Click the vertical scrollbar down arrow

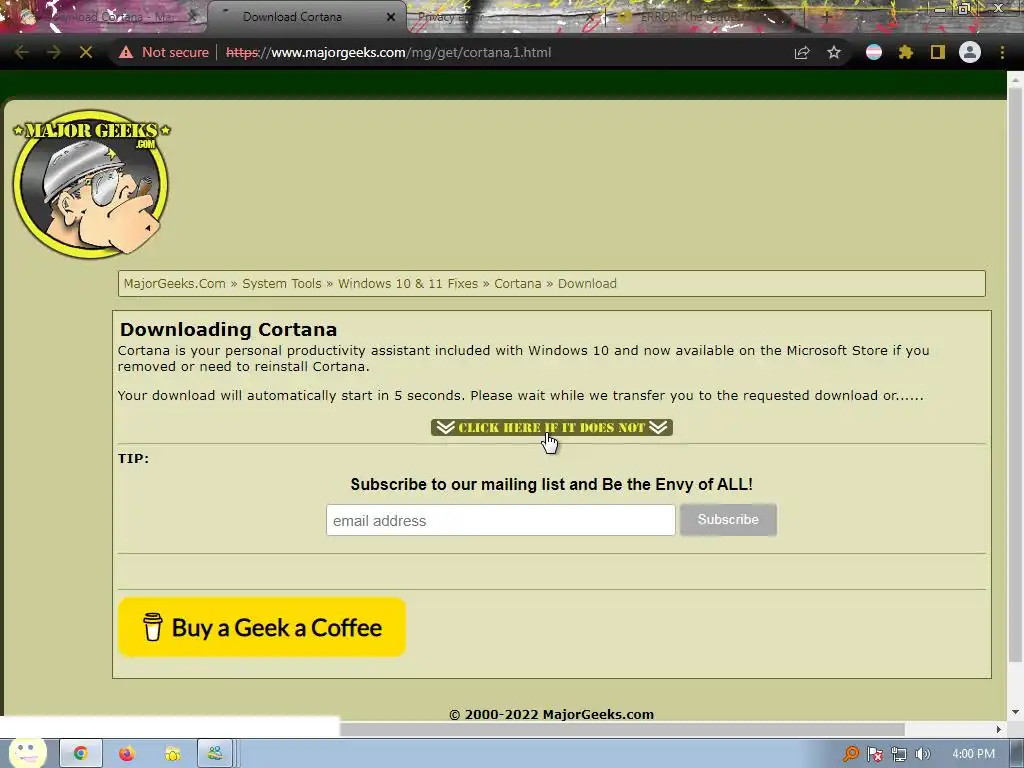[x=1015, y=712]
